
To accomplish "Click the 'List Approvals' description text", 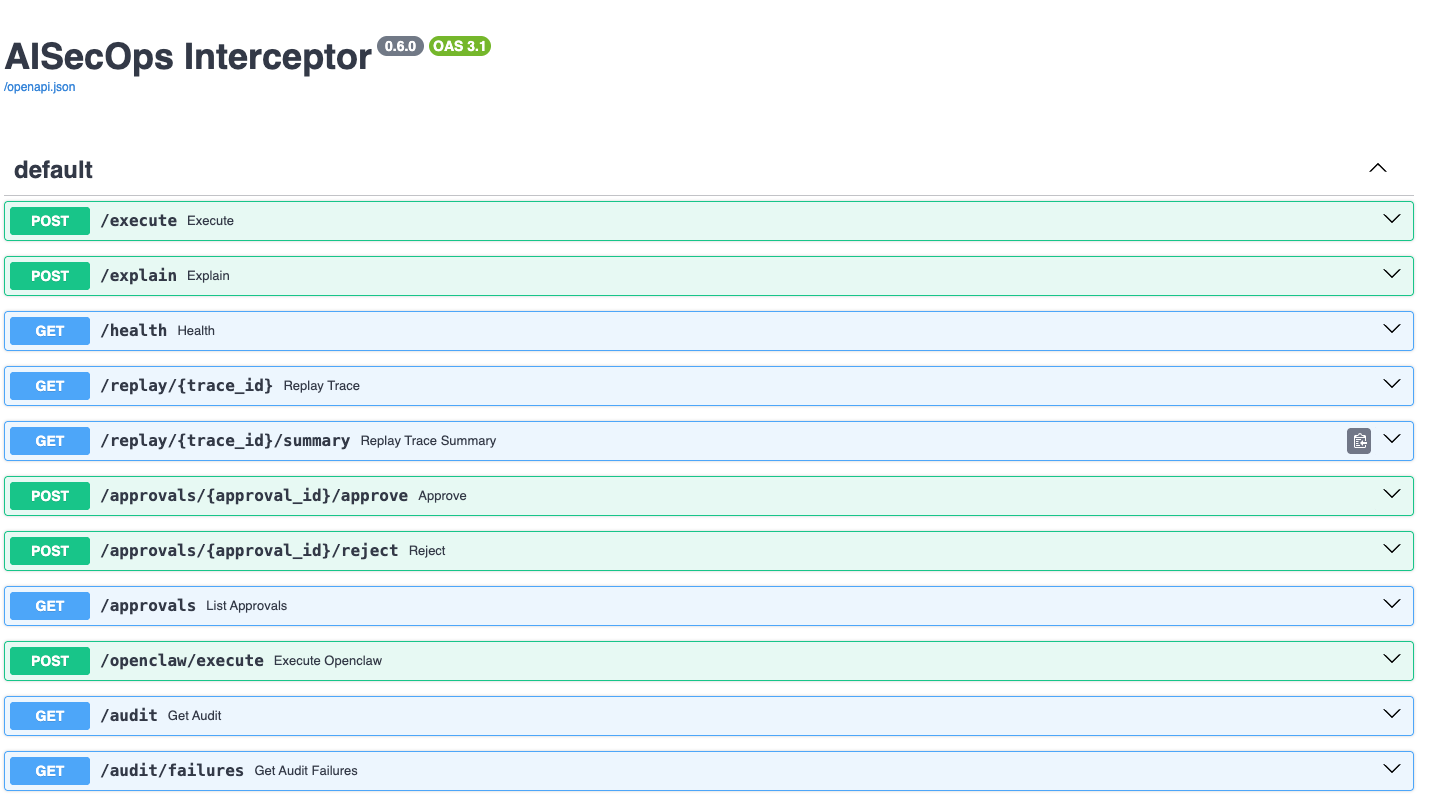I will coord(247,606).
